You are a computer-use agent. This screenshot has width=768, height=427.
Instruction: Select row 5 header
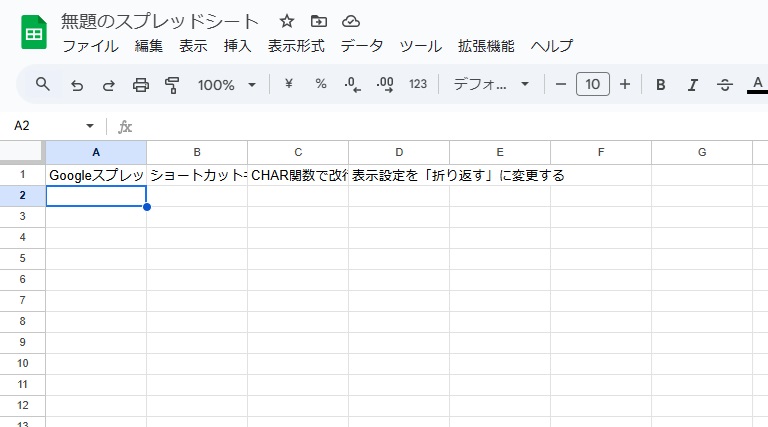tap(23, 259)
